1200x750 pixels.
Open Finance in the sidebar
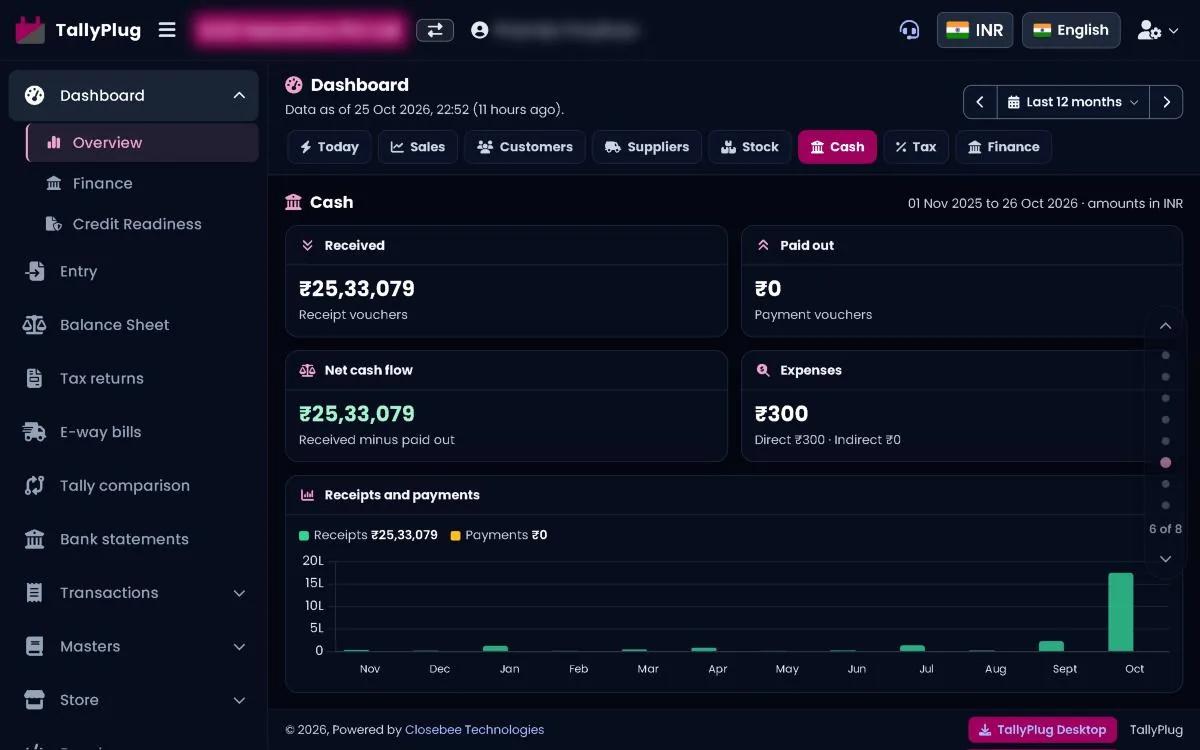click(x=142, y=184)
